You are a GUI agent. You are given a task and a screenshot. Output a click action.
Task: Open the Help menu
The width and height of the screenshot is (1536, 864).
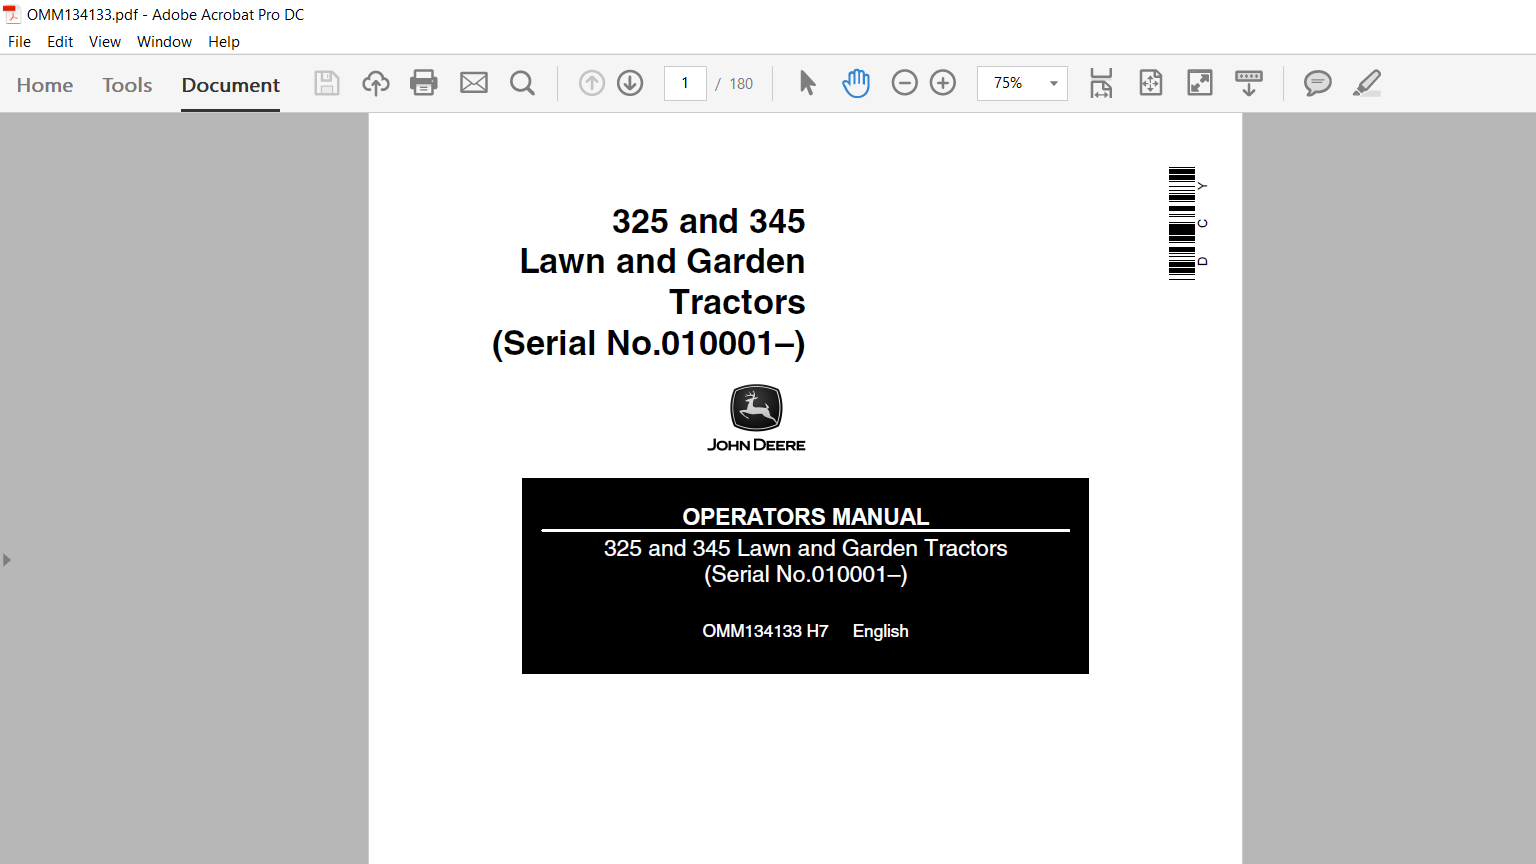(x=224, y=42)
